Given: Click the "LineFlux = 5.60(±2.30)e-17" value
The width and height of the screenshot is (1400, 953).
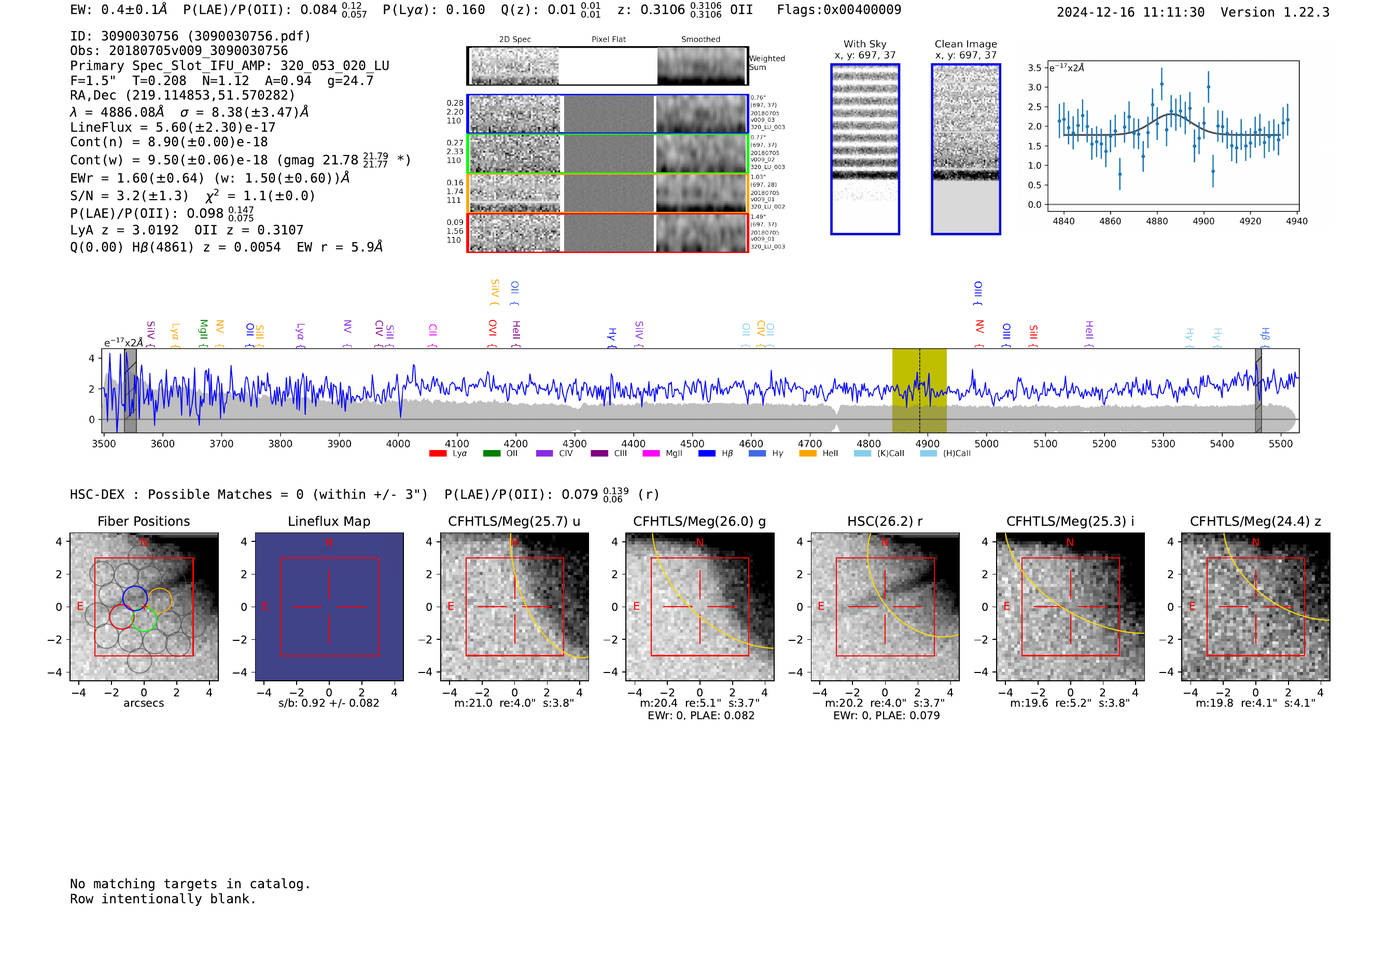Looking at the screenshot, I should [173, 128].
